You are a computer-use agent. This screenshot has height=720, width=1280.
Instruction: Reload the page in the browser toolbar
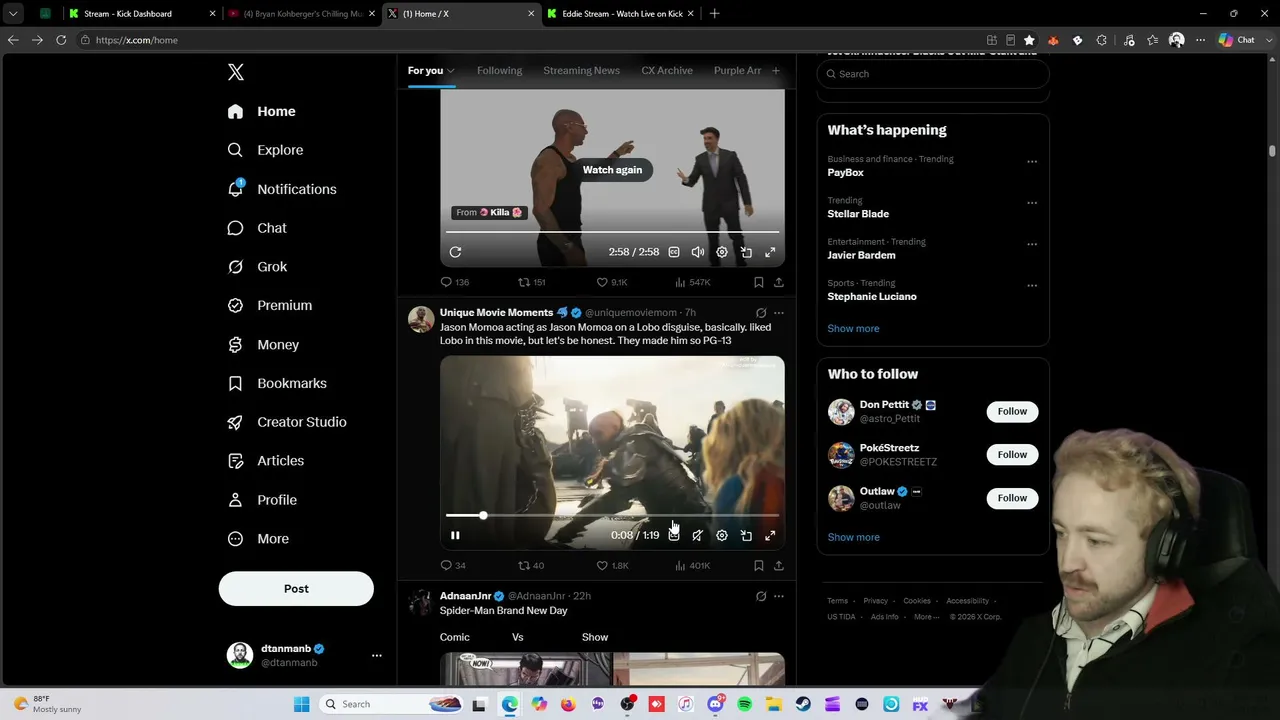coord(61,40)
